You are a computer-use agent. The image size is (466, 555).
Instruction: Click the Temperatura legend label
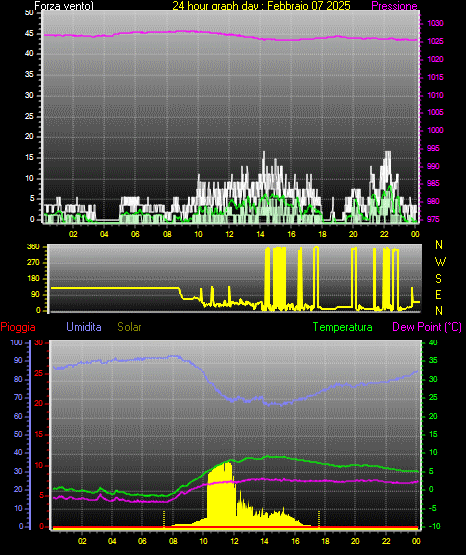point(343,327)
